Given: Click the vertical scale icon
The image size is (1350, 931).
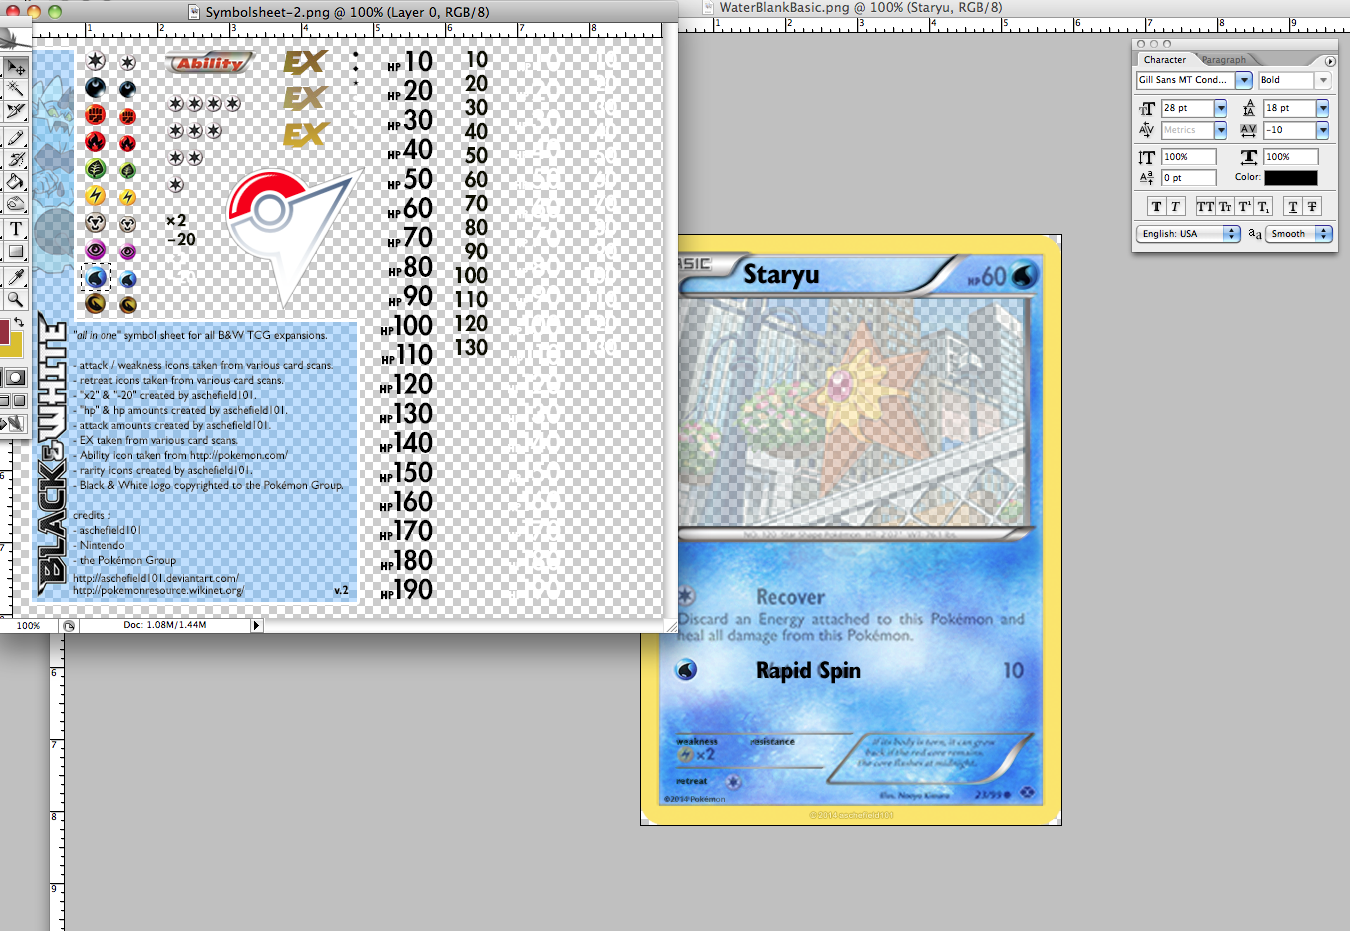Looking at the screenshot, I should pos(1147,157).
